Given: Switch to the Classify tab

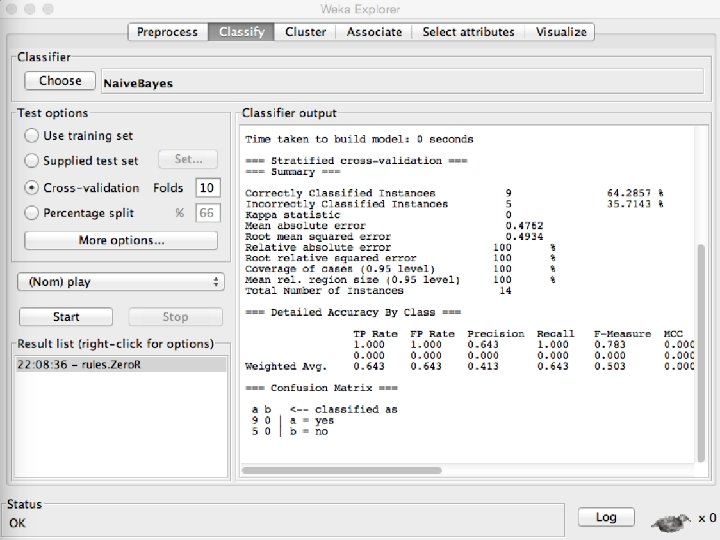Looking at the screenshot, I should (242, 32).
